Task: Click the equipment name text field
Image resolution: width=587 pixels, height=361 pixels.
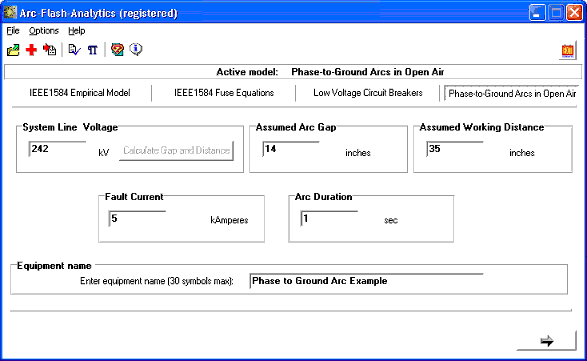Action: (367, 281)
